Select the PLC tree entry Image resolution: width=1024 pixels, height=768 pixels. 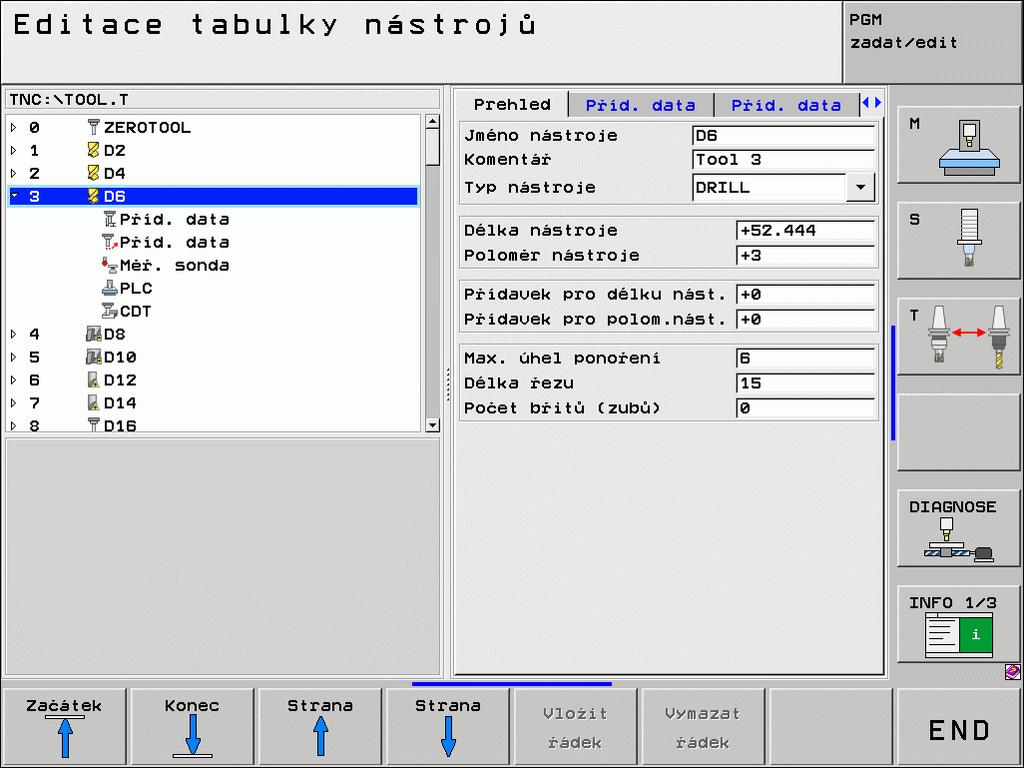[136, 288]
